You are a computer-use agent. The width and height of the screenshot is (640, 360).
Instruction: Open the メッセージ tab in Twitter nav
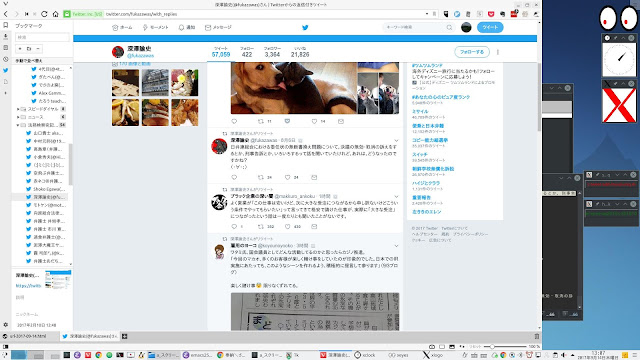218,27
